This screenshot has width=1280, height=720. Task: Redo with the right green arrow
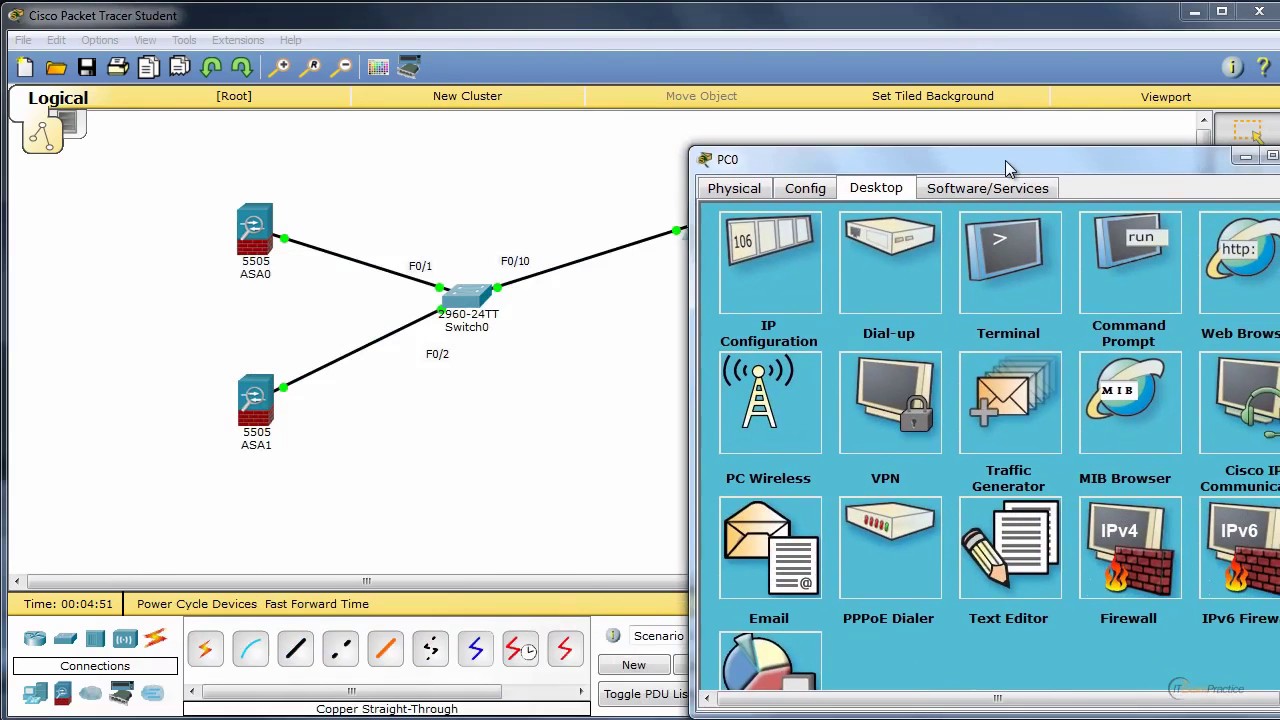pyautogui.click(x=242, y=67)
